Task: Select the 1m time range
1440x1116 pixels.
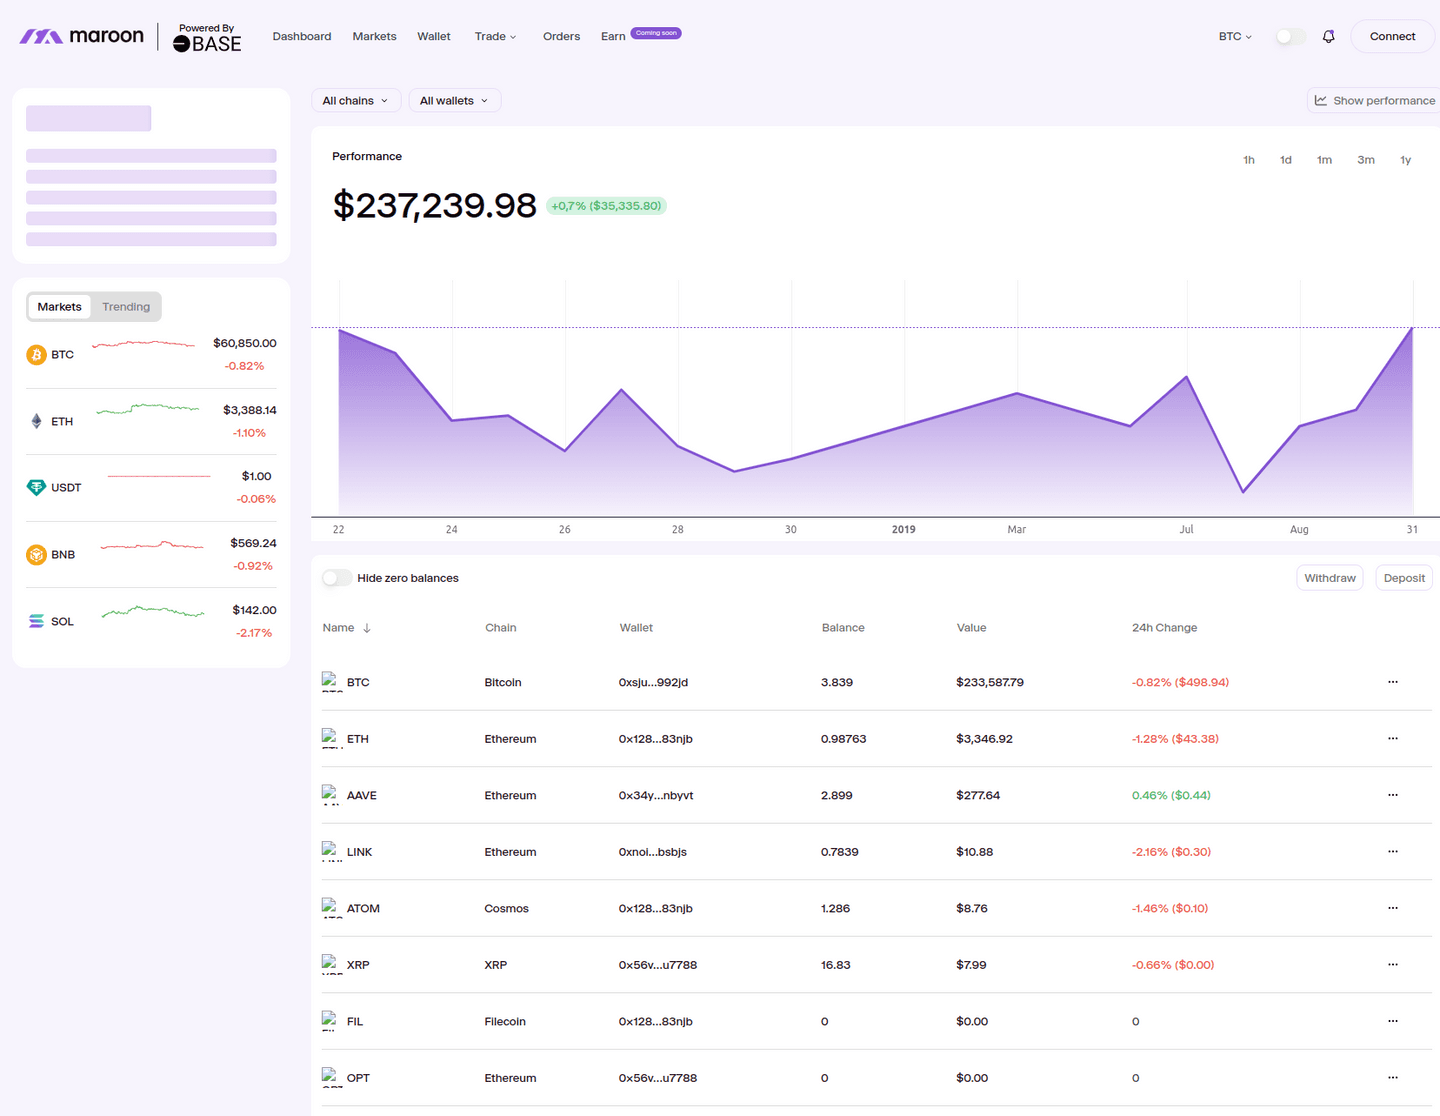Action: pos(1324,160)
